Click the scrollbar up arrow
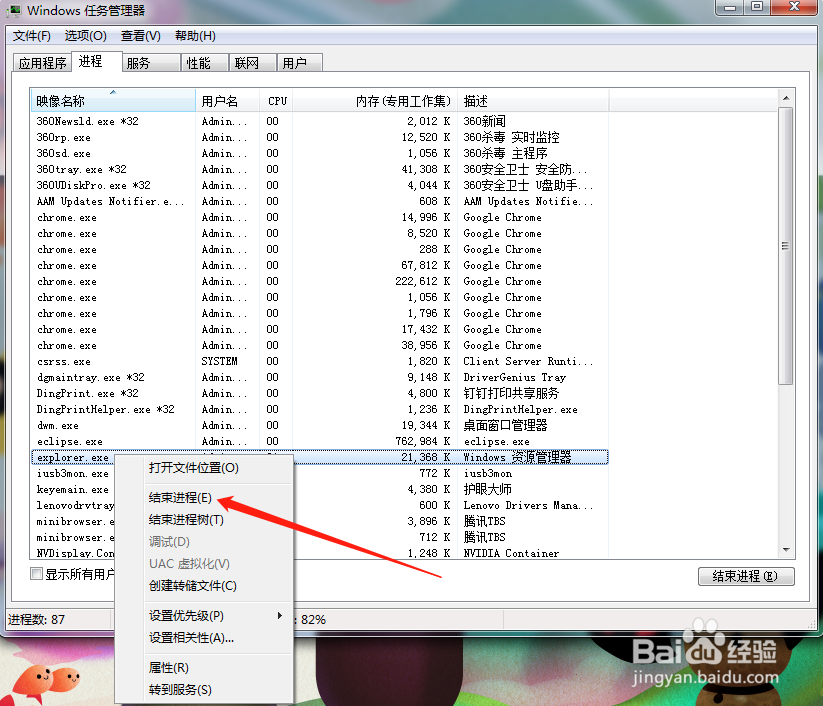823x706 pixels. pos(786,98)
